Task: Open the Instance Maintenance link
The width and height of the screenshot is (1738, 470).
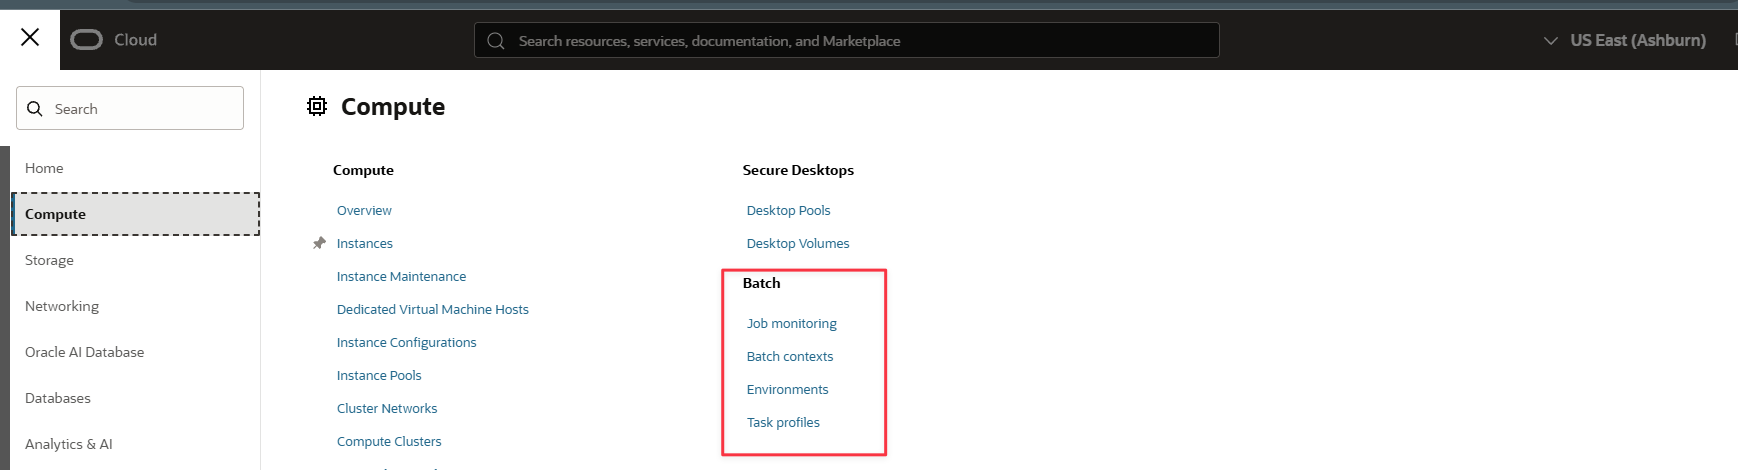Action: (x=401, y=276)
